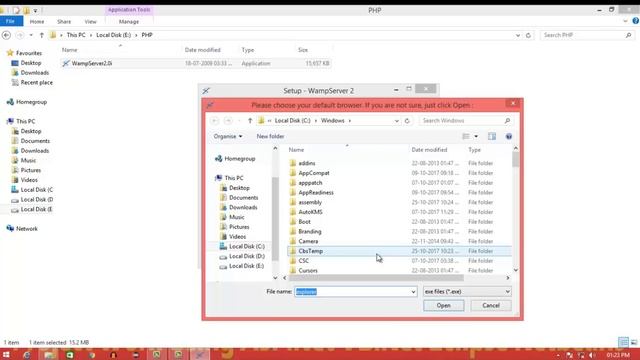Click Application Tools contextual tab
The height and width of the screenshot is (360, 640).
129,10
